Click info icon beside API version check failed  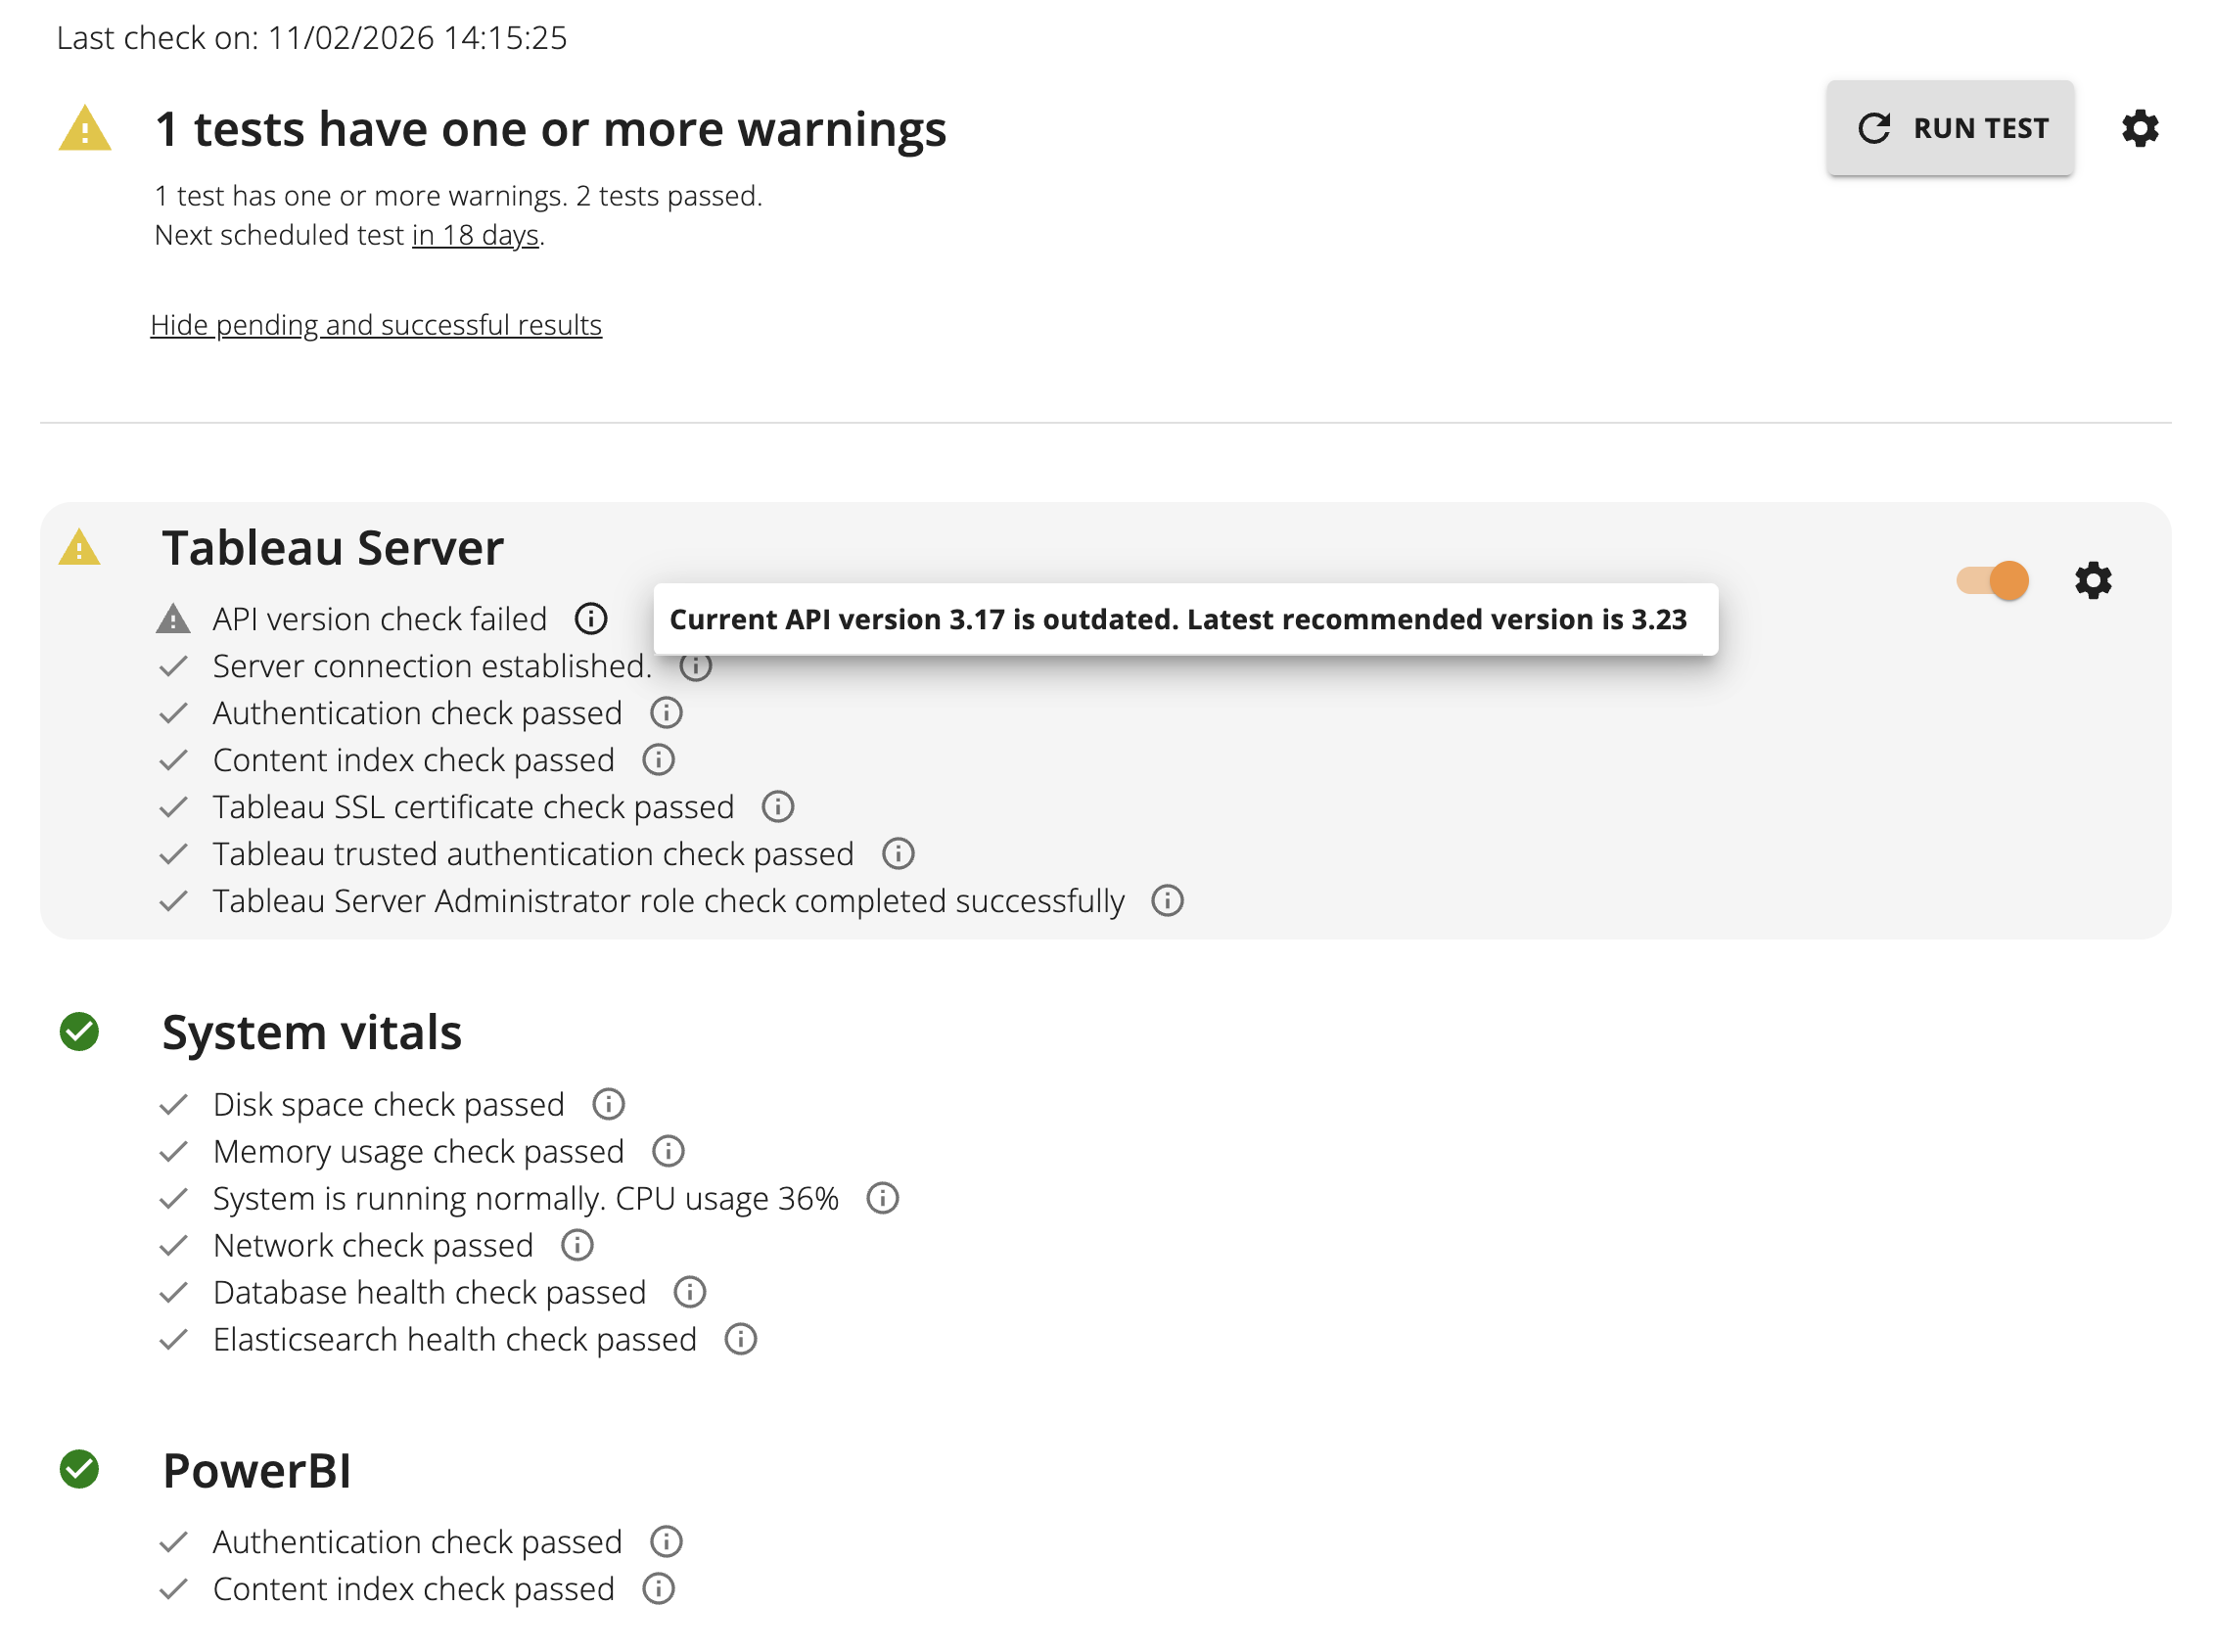pos(590,618)
